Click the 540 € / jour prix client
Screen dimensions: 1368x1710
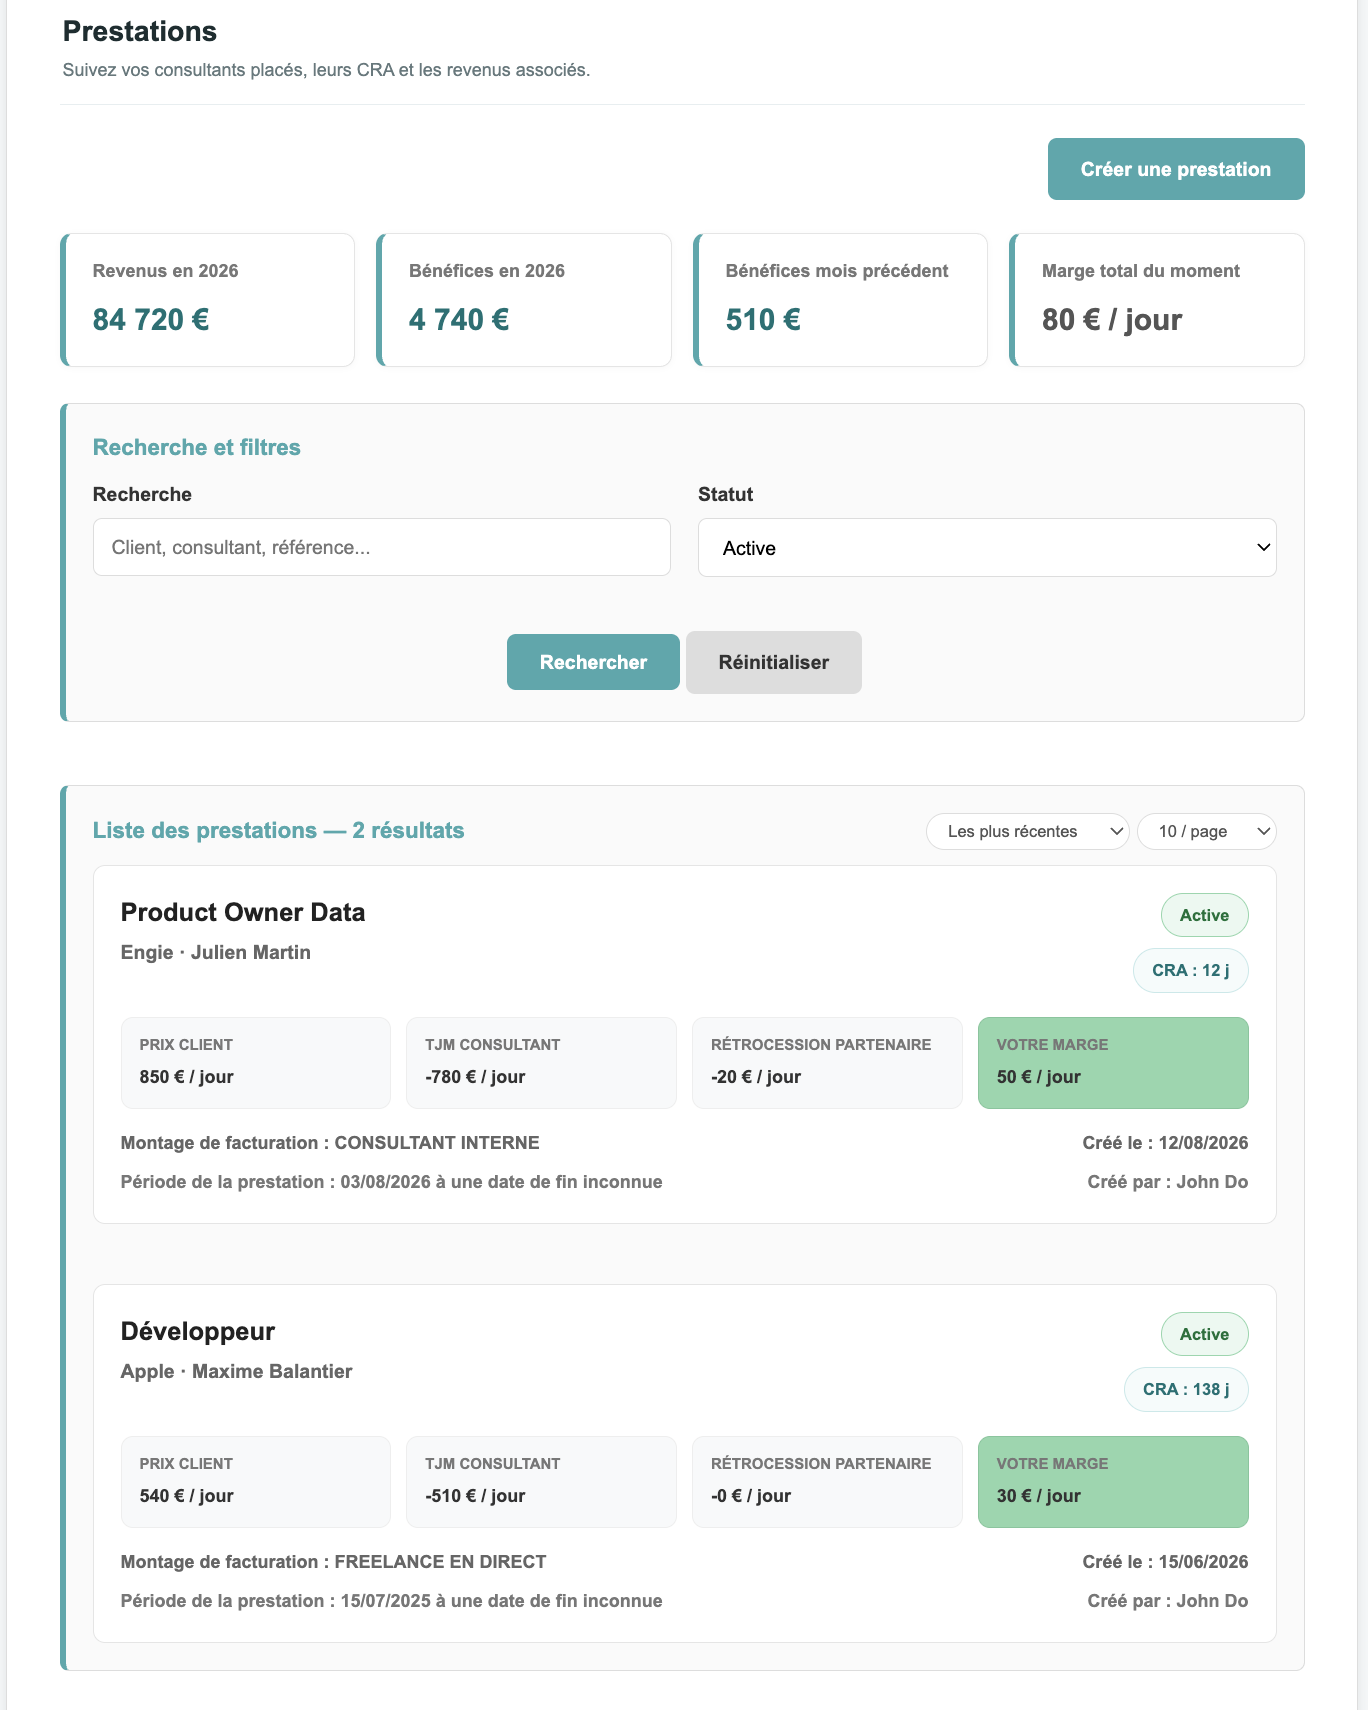[187, 1496]
